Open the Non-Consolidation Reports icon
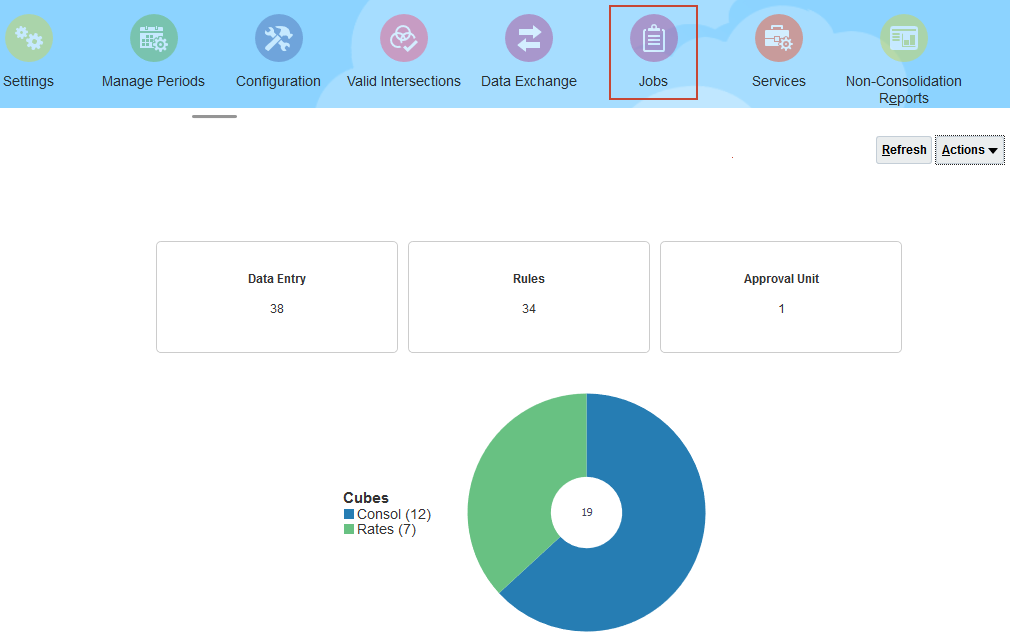Viewport: 1010px width, 639px height. point(904,39)
